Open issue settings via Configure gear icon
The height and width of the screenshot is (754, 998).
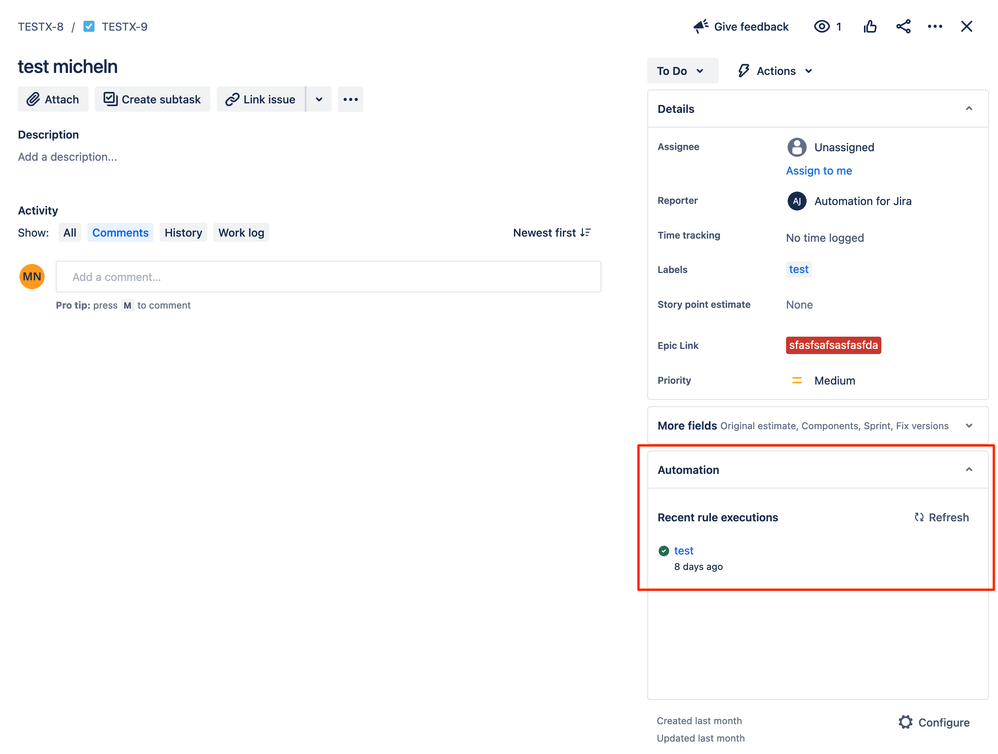coord(906,722)
